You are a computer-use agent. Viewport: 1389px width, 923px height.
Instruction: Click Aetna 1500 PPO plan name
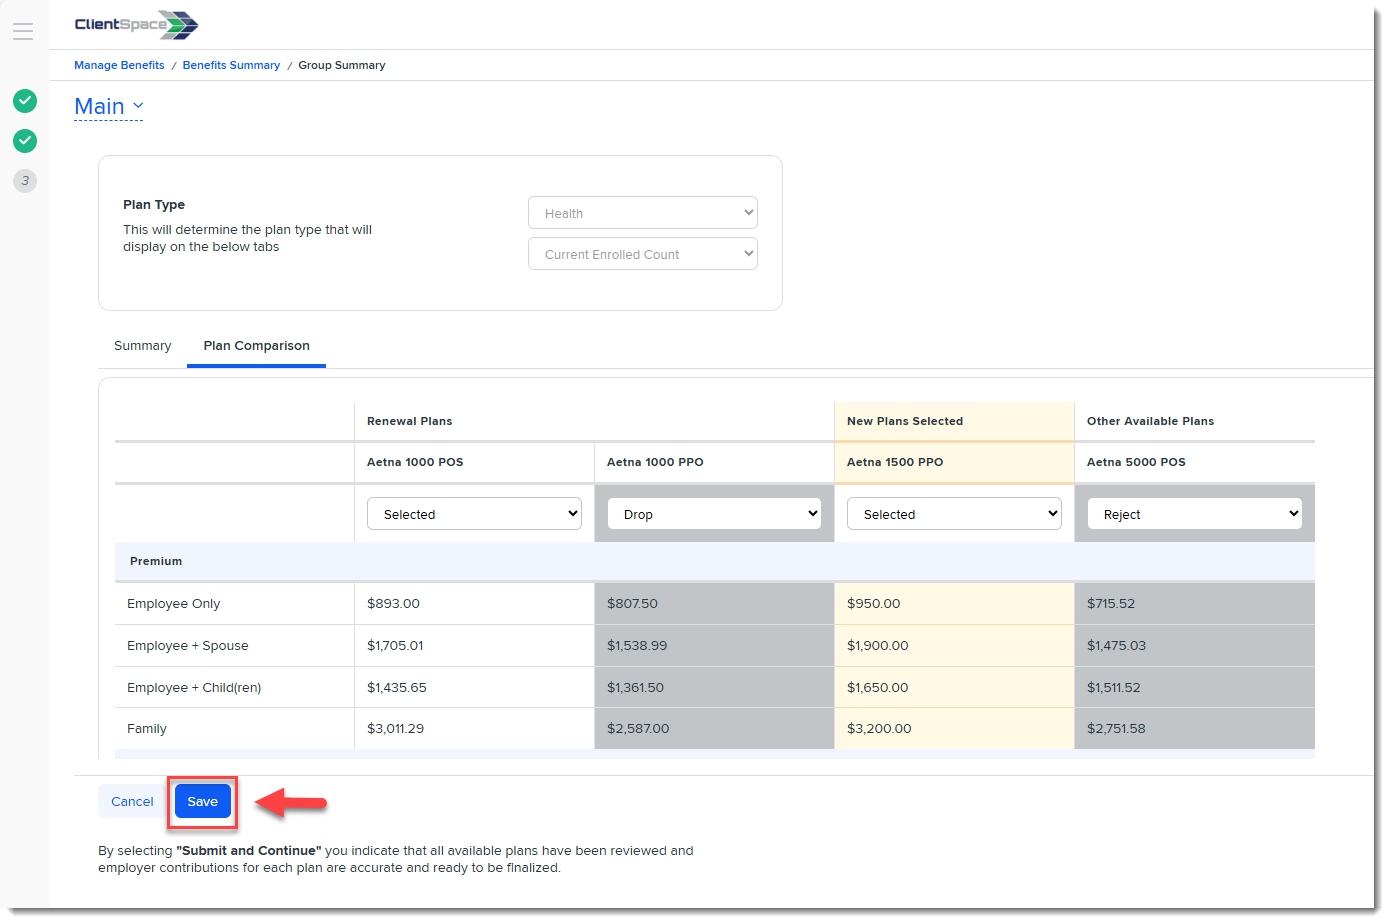pyautogui.click(x=895, y=462)
